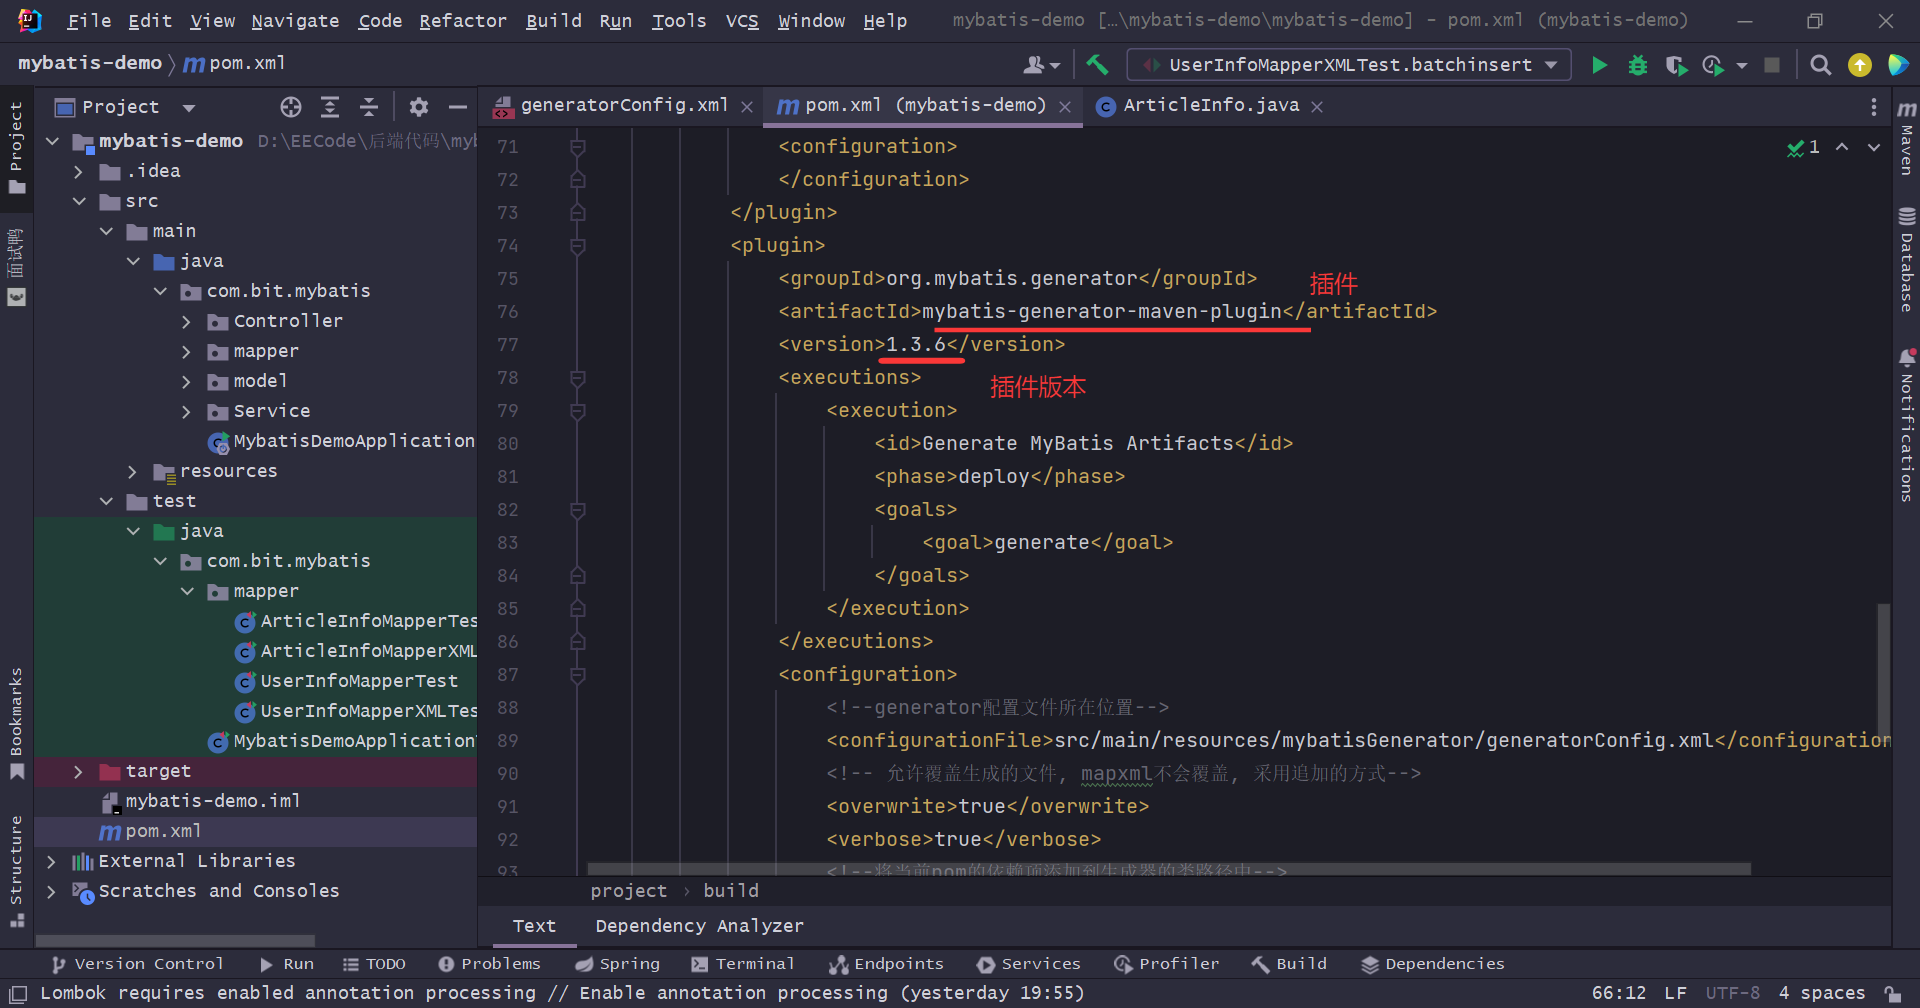Toggle the Project tool window button on the left strip
Image resolution: width=1920 pixels, height=1008 pixels.
pos(16,147)
